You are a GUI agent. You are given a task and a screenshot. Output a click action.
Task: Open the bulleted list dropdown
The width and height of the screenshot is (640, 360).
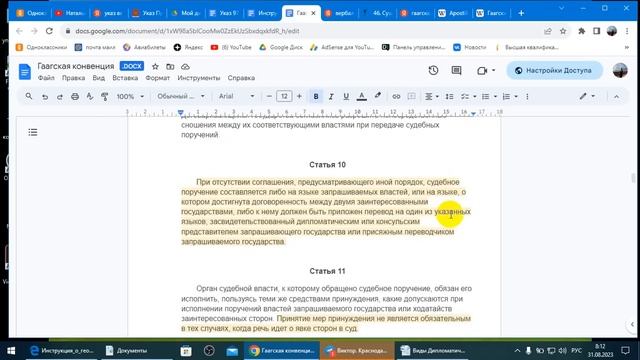pos(489,97)
